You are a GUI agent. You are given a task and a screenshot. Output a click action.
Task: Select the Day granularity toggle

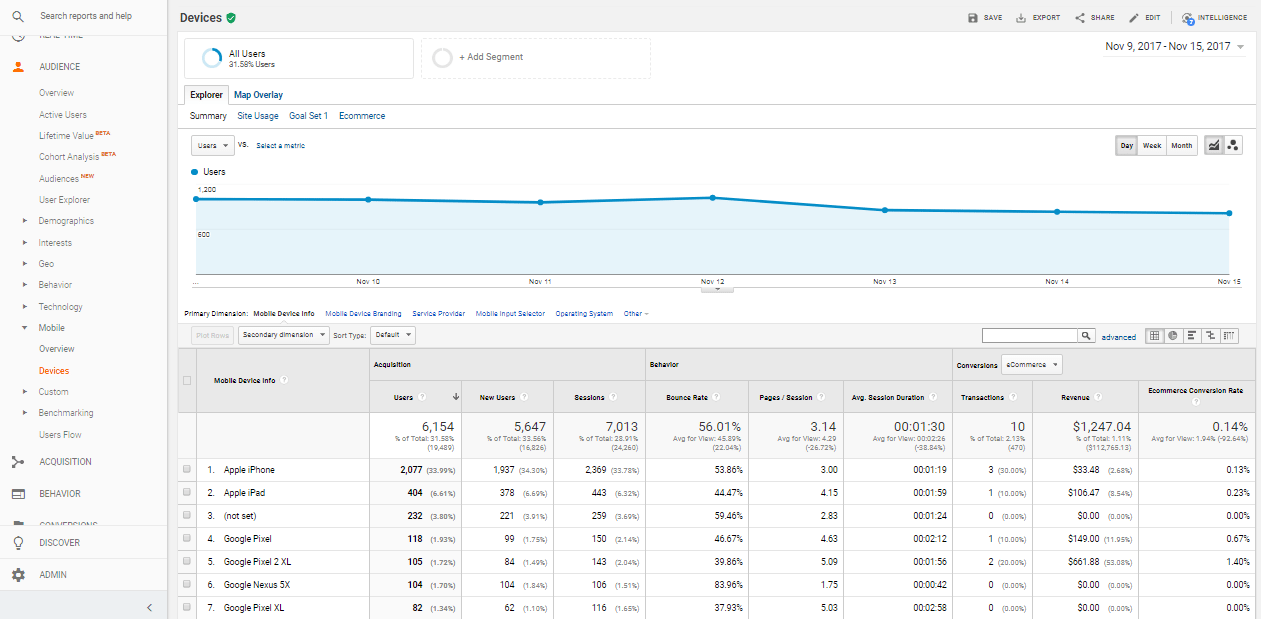[1127, 146]
